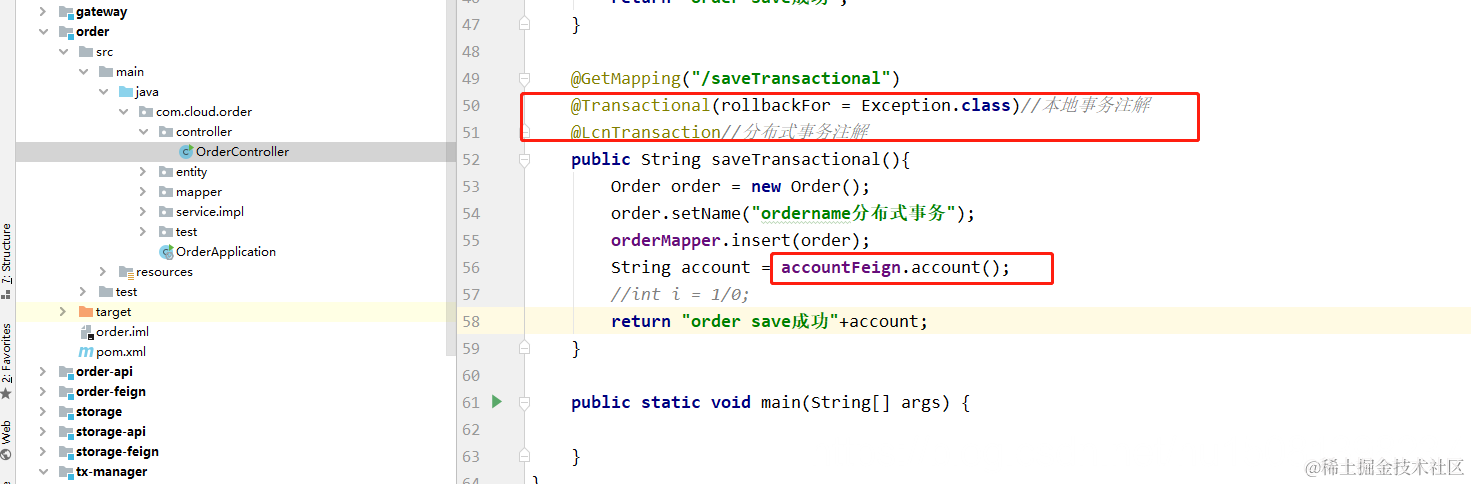The image size is (1471, 484).
Task: Click the fold marker on line 52
Action: [x=524, y=160]
